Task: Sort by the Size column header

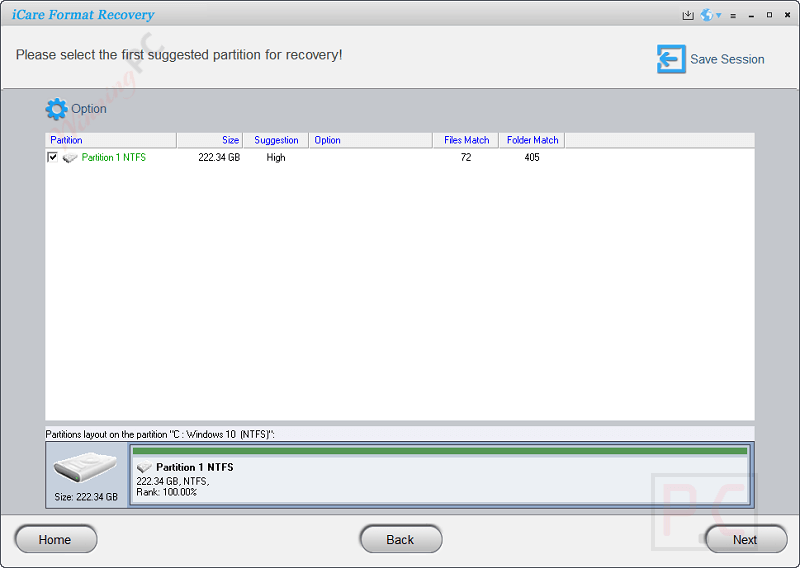Action: coord(210,140)
